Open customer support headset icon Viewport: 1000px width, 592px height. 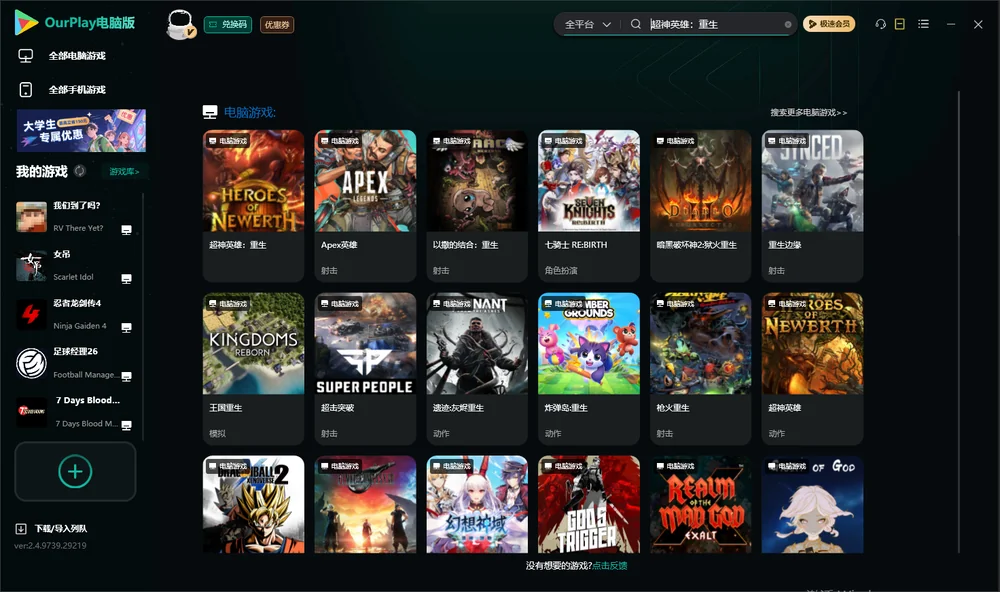[x=880, y=24]
